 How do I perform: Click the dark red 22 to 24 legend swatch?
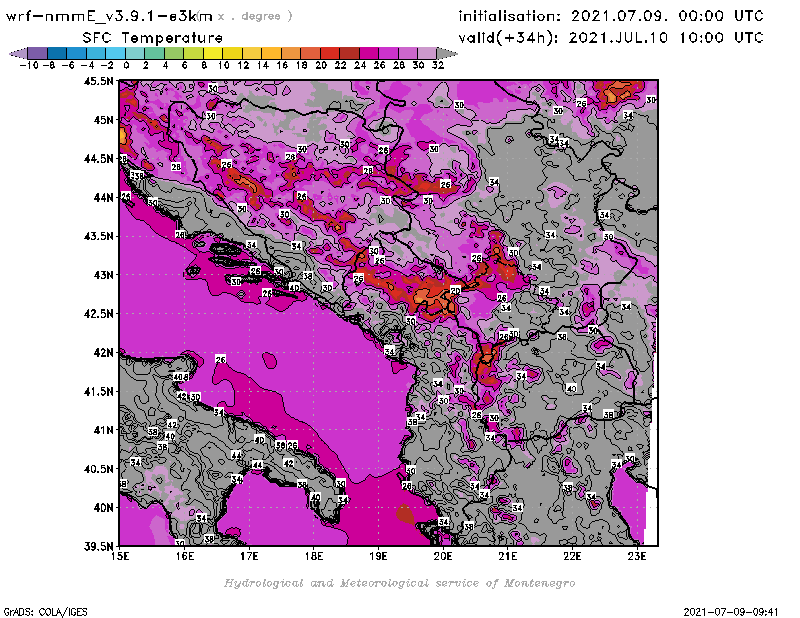(349, 53)
